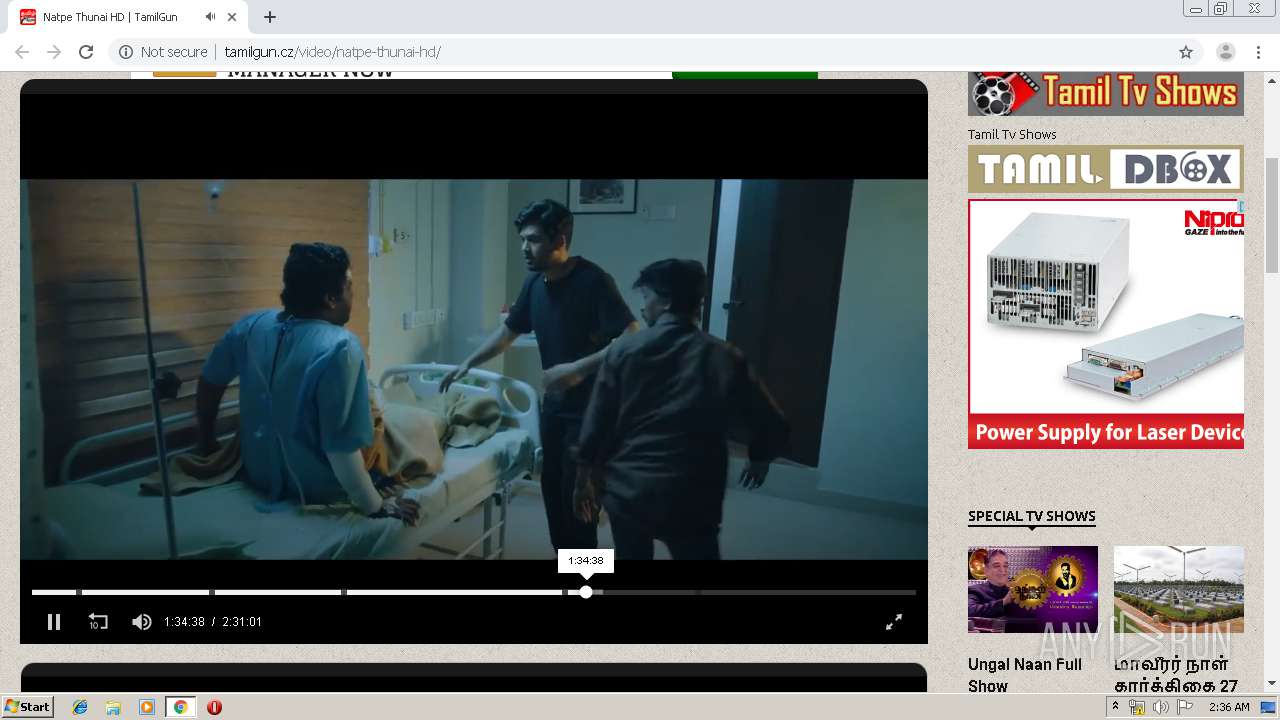Close the Natpe Thunai HD tab
This screenshot has height=720, width=1280.
233,17
